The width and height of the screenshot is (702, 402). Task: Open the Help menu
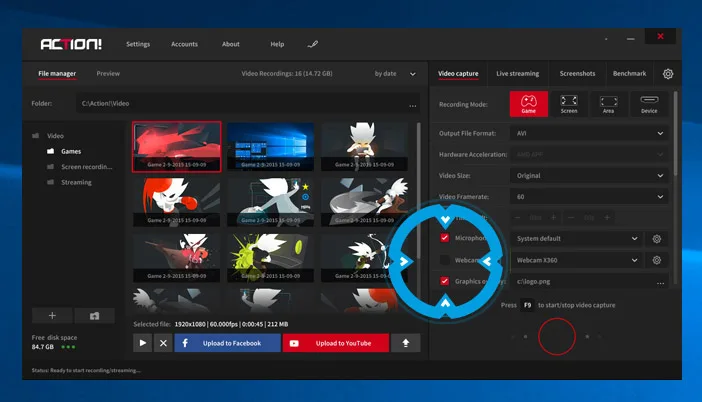click(277, 44)
